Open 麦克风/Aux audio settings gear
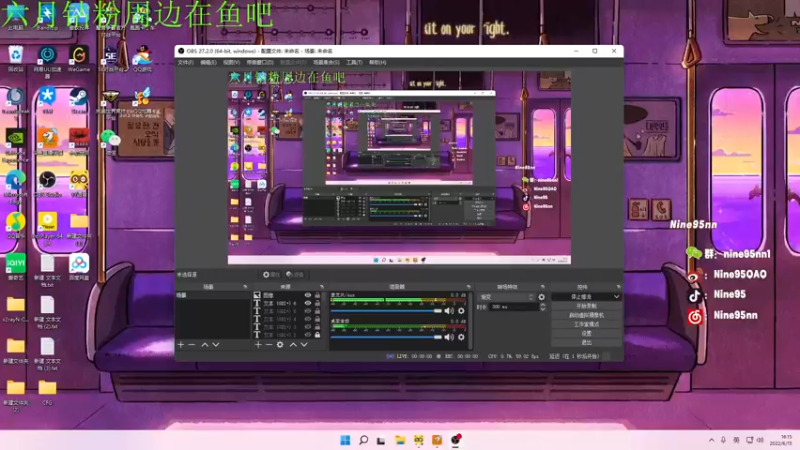Image resolution: width=800 pixels, height=450 pixels. point(461,311)
